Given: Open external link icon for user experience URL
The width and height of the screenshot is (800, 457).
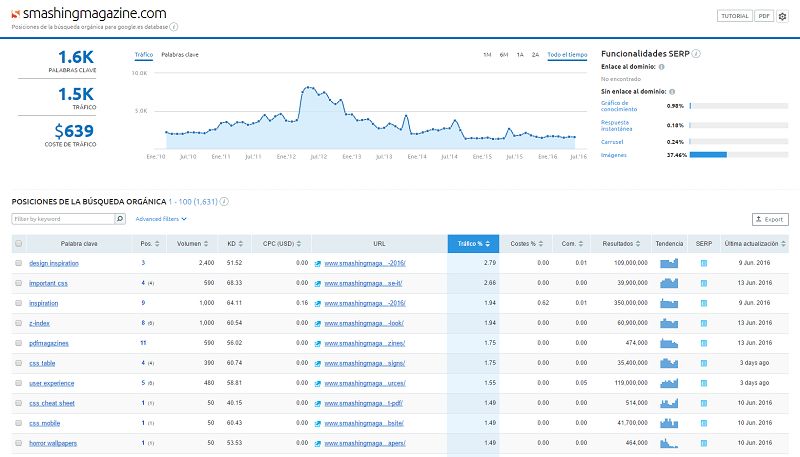Looking at the screenshot, I should [x=317, y=384].
